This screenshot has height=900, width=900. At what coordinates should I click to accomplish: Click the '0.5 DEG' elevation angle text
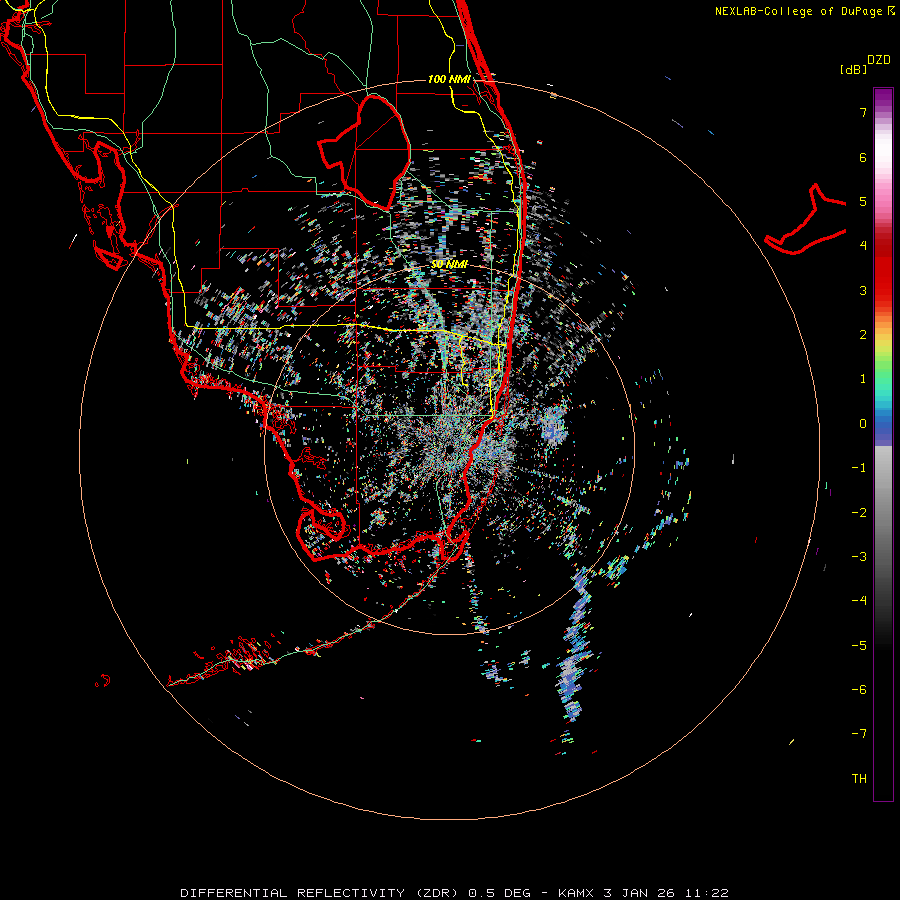point(499,893)
